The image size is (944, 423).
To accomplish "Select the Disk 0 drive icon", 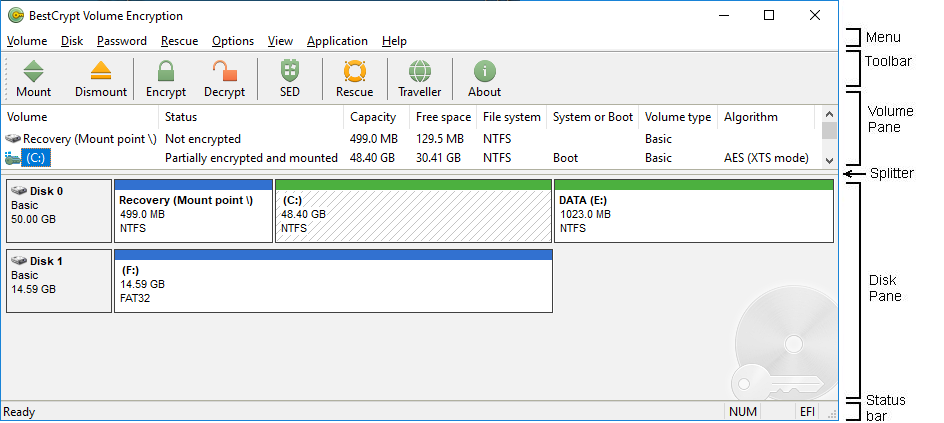I will [19, 191].
